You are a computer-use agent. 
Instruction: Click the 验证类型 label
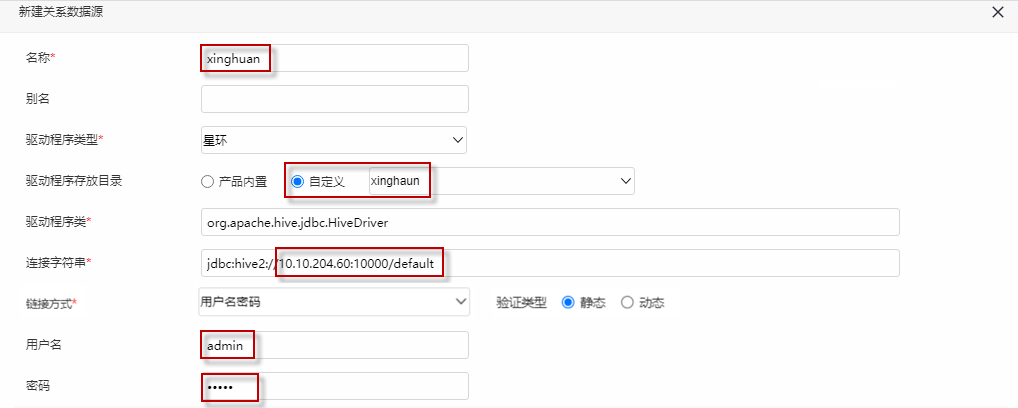(x=521, y=302)
